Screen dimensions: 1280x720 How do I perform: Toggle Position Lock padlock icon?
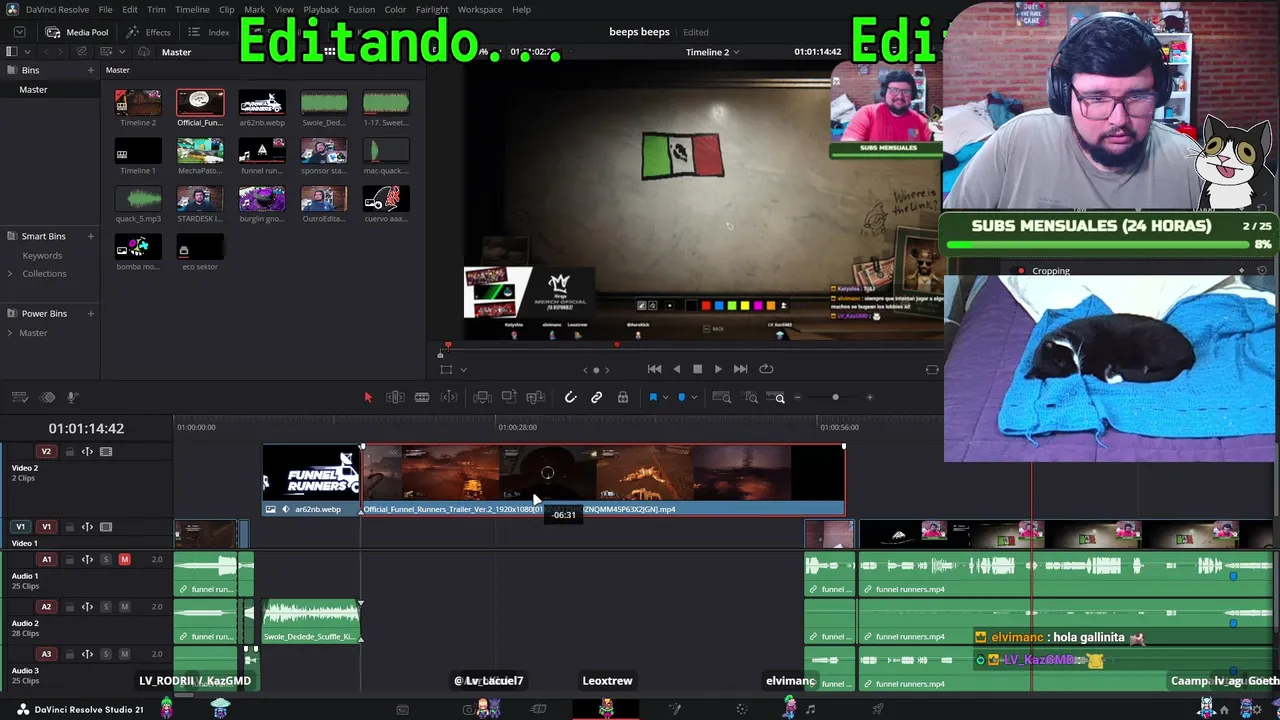coord(623,397)
